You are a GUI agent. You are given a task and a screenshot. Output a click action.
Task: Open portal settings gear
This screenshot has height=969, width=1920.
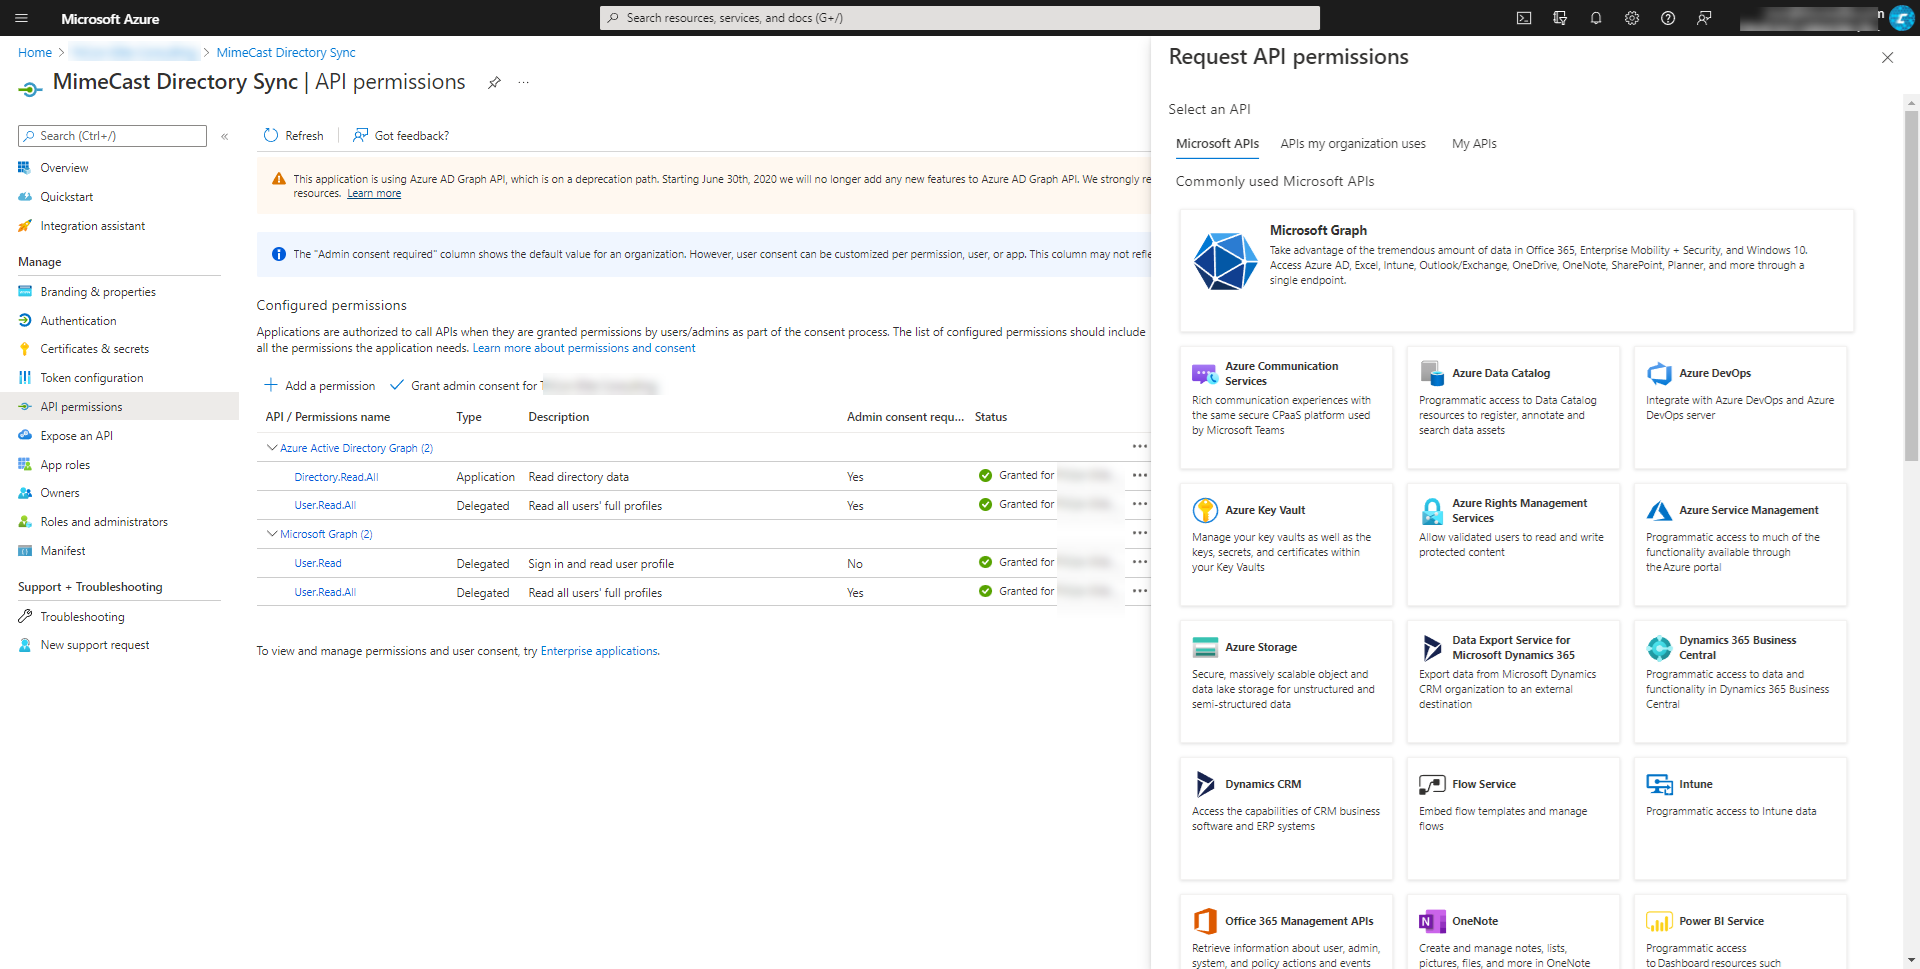click(1632, 18)
